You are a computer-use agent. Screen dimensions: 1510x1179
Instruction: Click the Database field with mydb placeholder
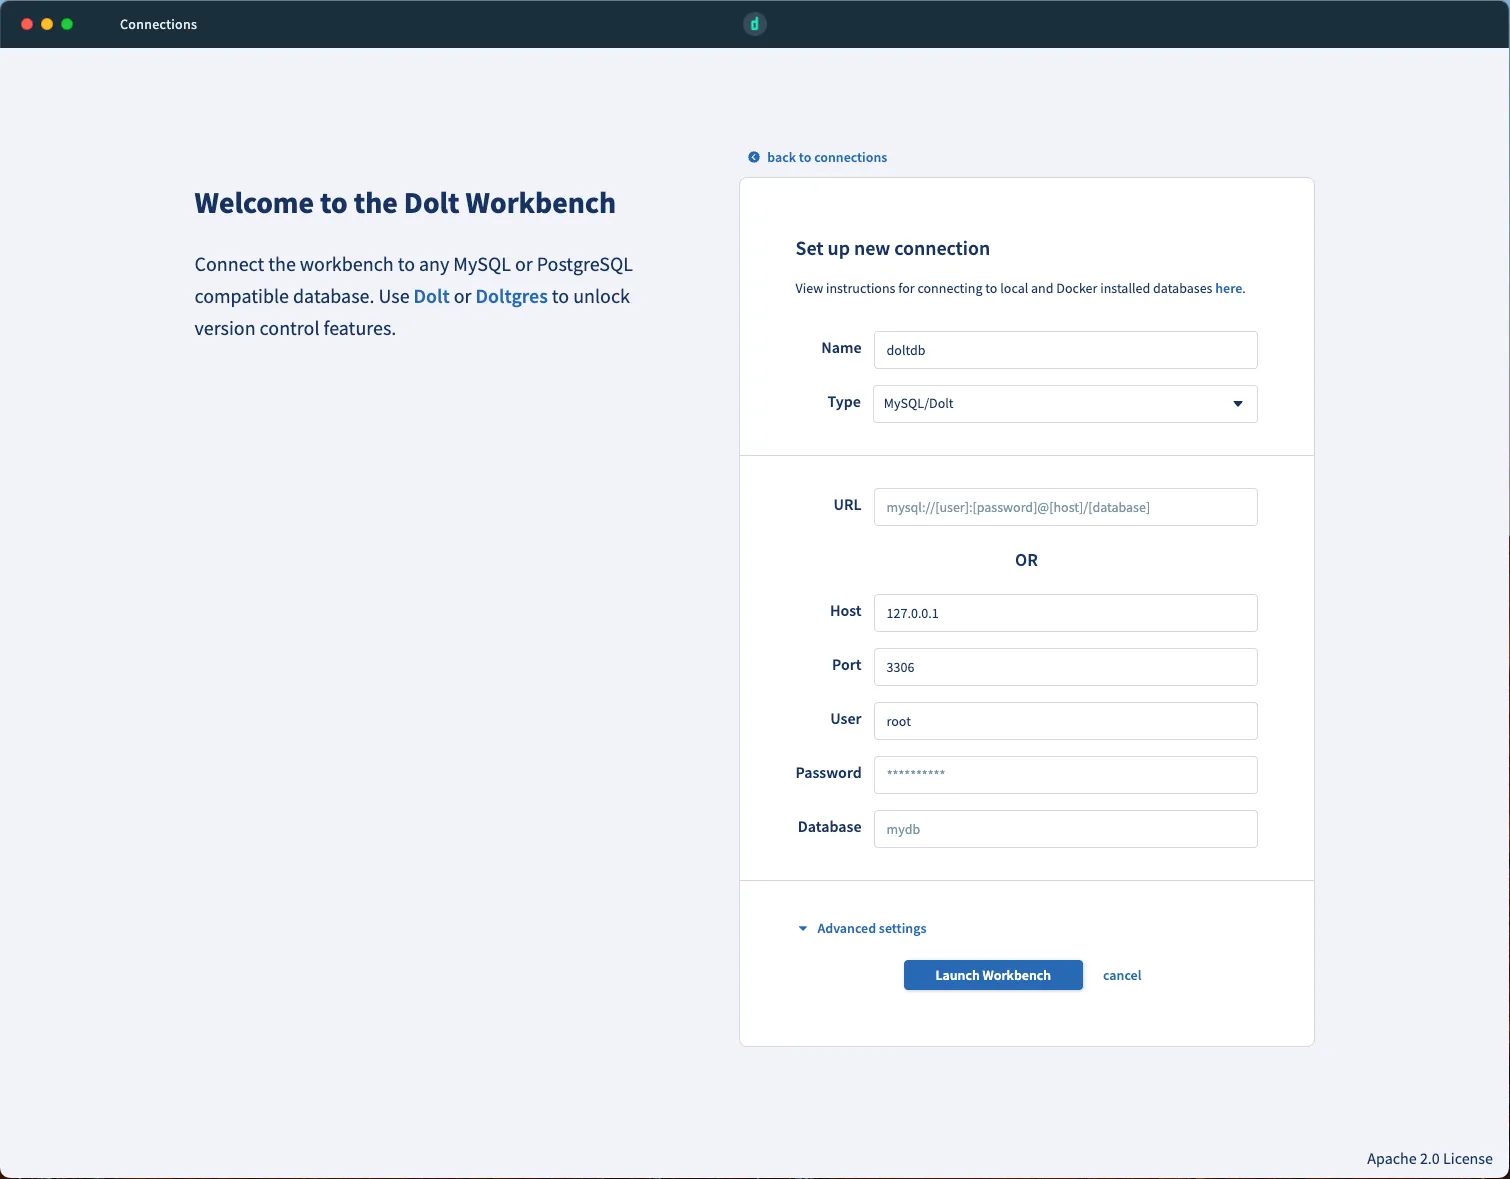point(1064,829)
